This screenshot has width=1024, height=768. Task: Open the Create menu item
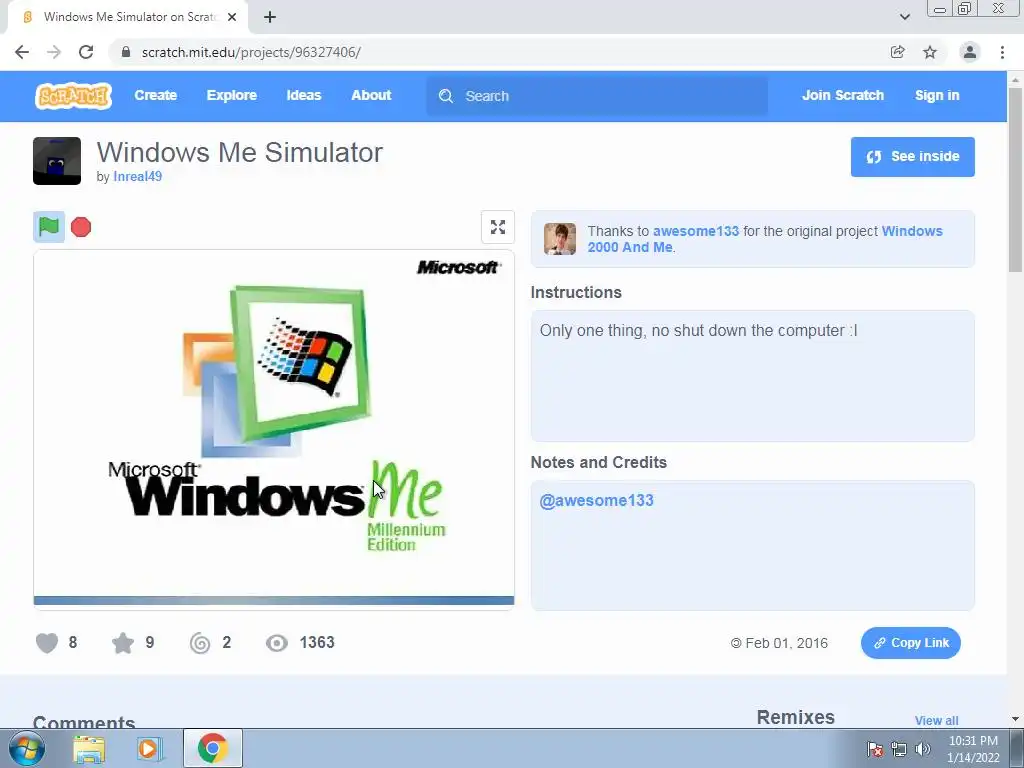[x=155, y=95]
